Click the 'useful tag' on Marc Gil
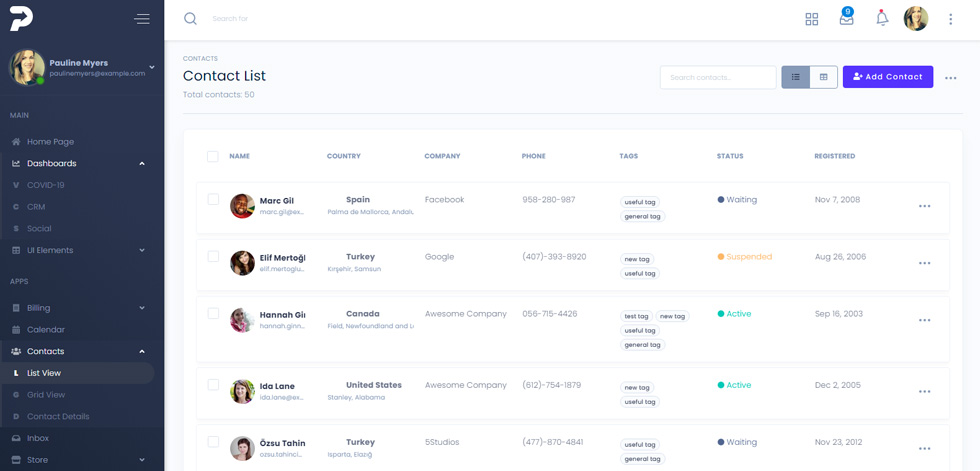 tap(639, 202)
